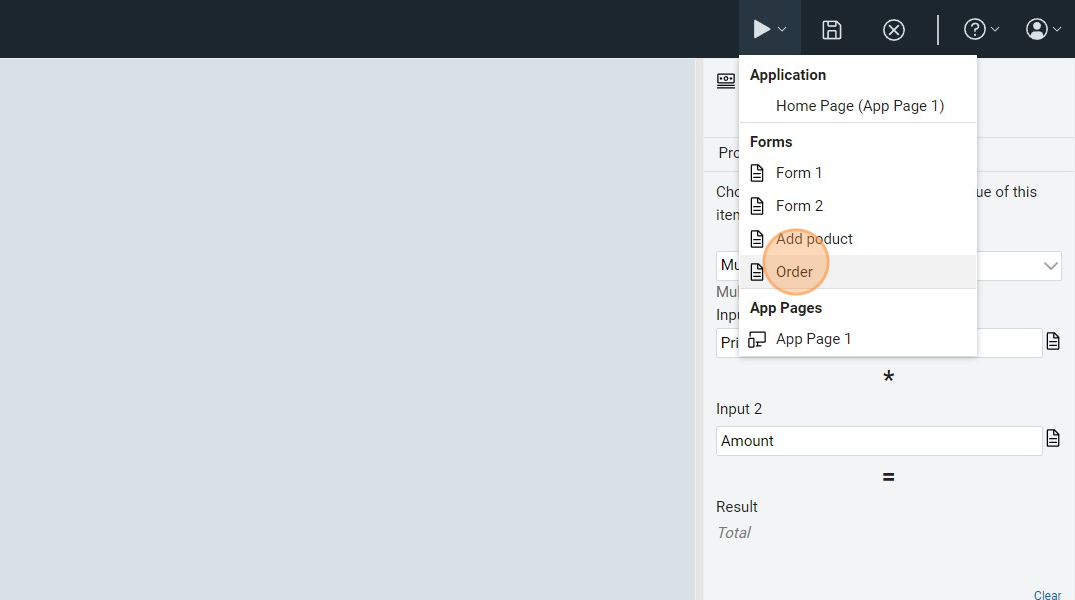Image resolution: width=1075 pixels, height=600 pixels.
Task: Open App Page 1 under App Pages
Action: [x=813, y=339]
